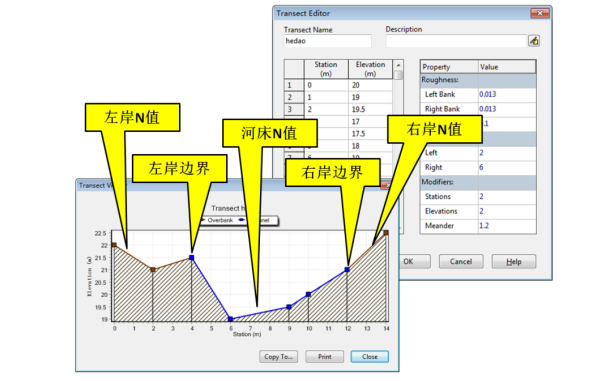Edit the Meander modifier value
609x381 pixels.
(507, 226)
